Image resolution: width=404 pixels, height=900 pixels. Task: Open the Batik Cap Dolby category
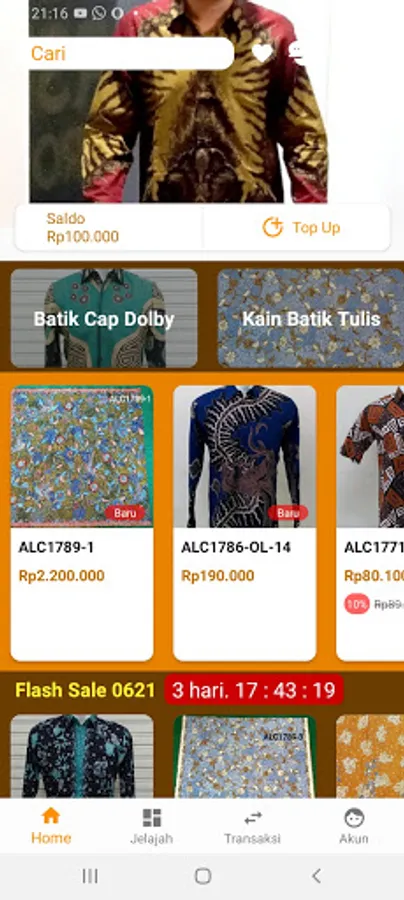click(104, 318)
